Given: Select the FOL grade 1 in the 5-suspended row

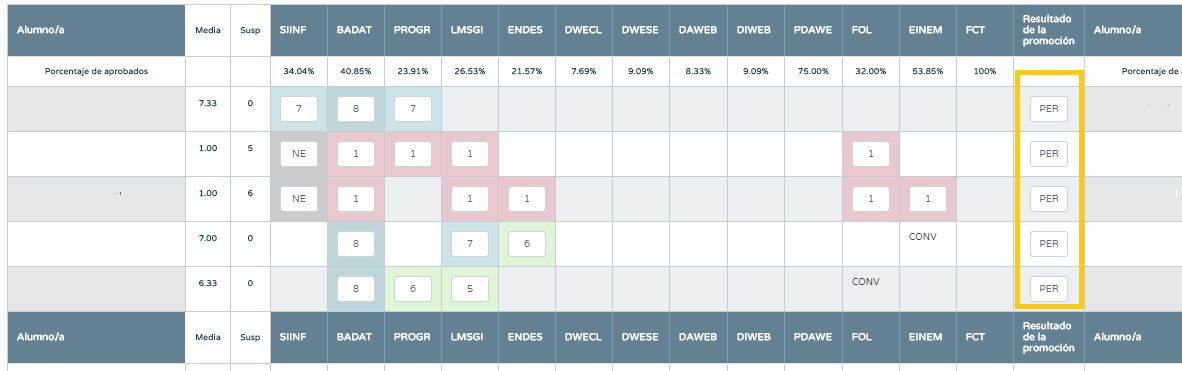Looking at the screenshot, I should point(871,154).
